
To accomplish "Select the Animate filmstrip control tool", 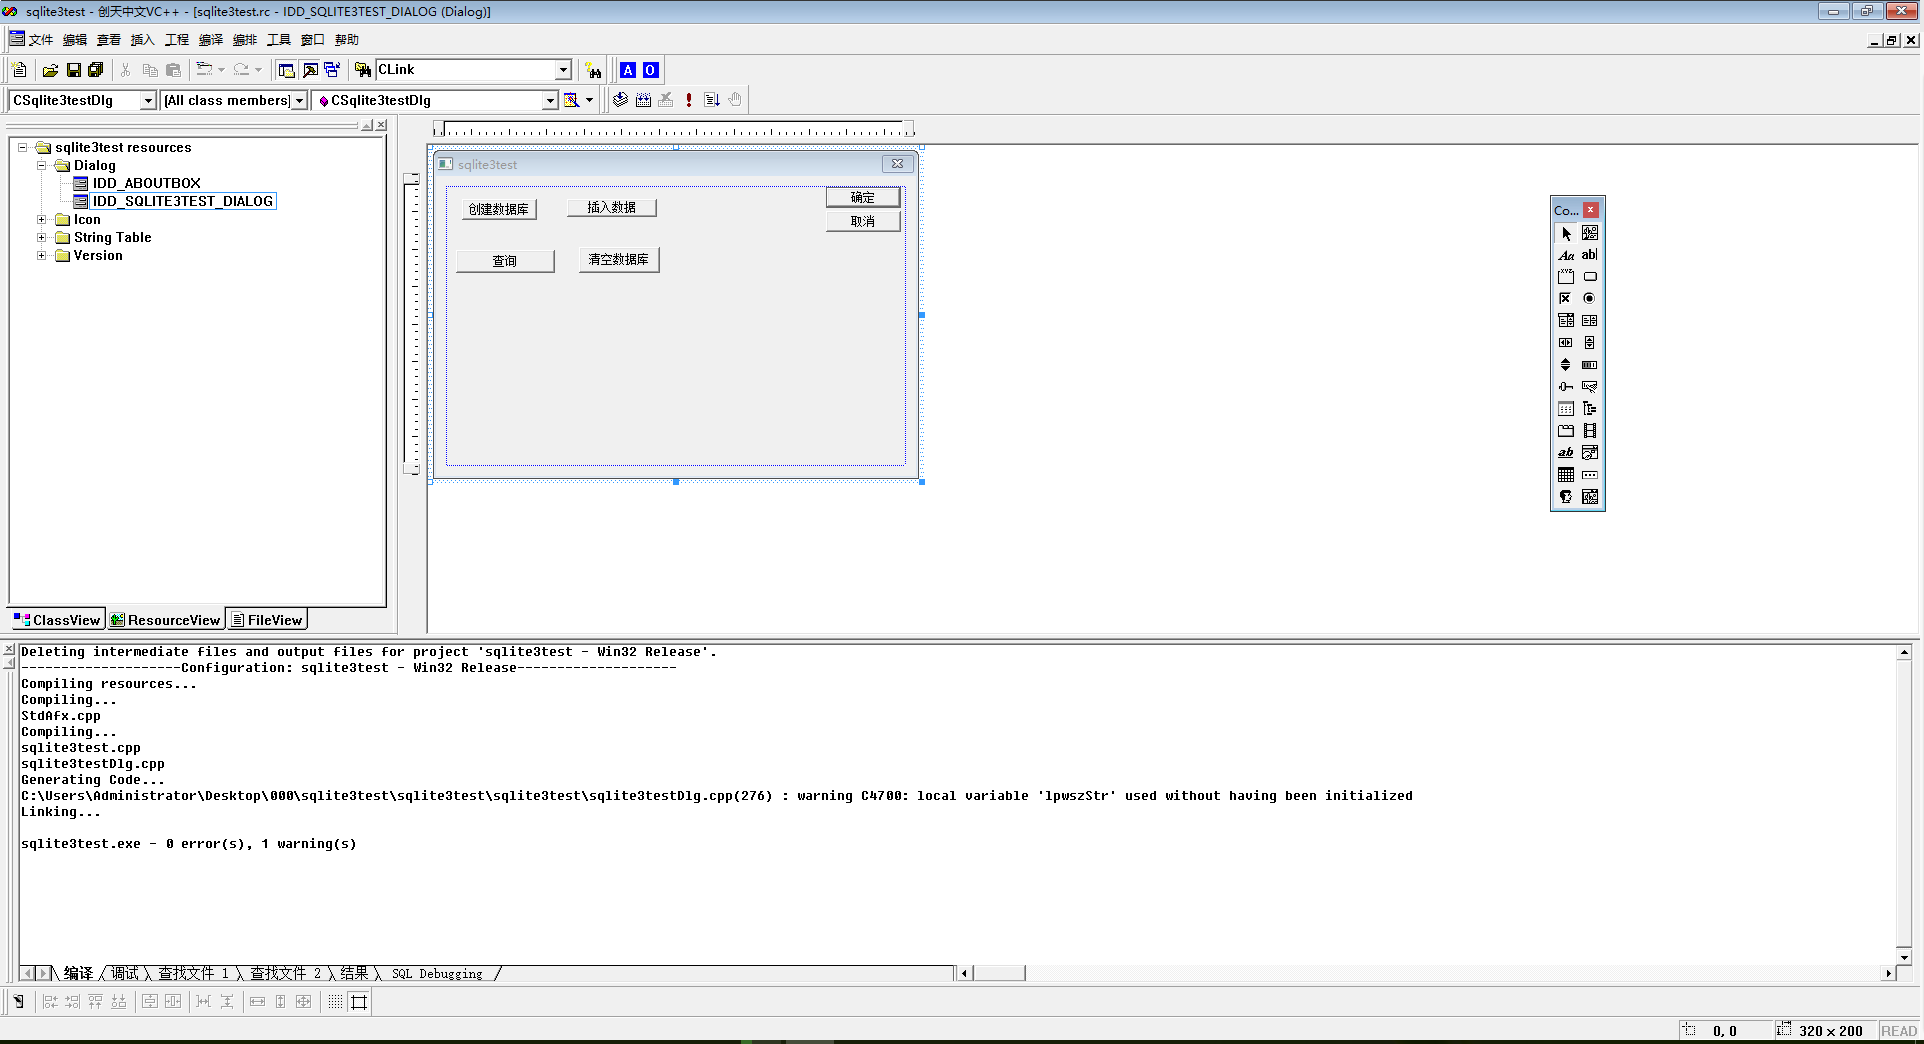I will (1590, 431).
